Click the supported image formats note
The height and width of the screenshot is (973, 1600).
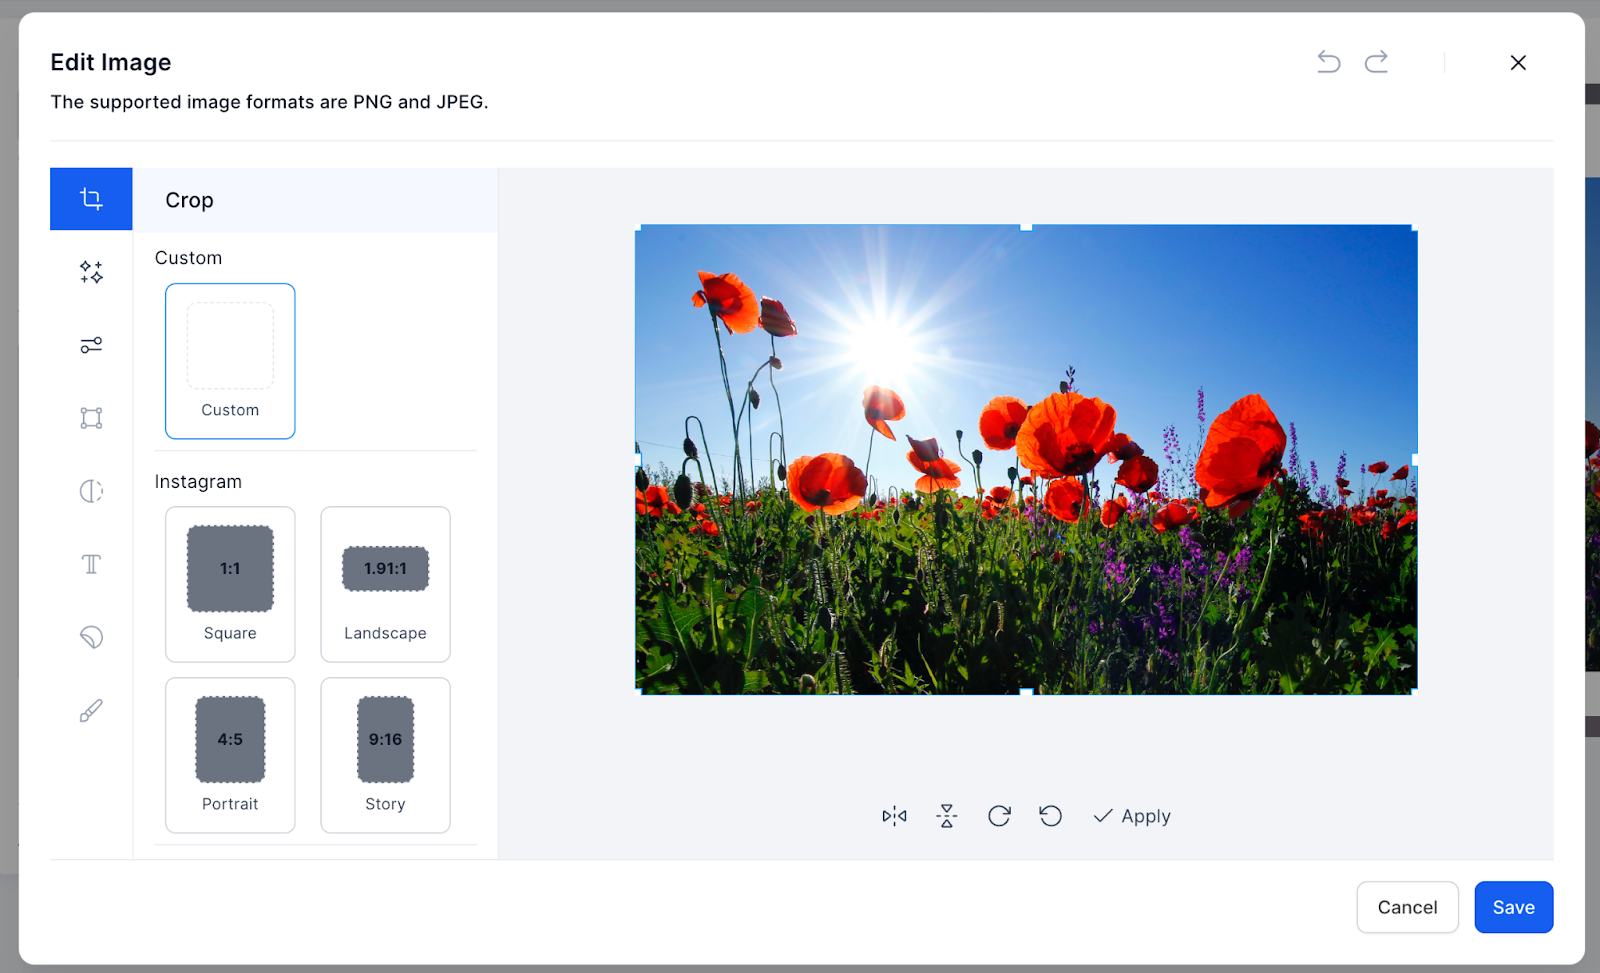tap(269, 102)
